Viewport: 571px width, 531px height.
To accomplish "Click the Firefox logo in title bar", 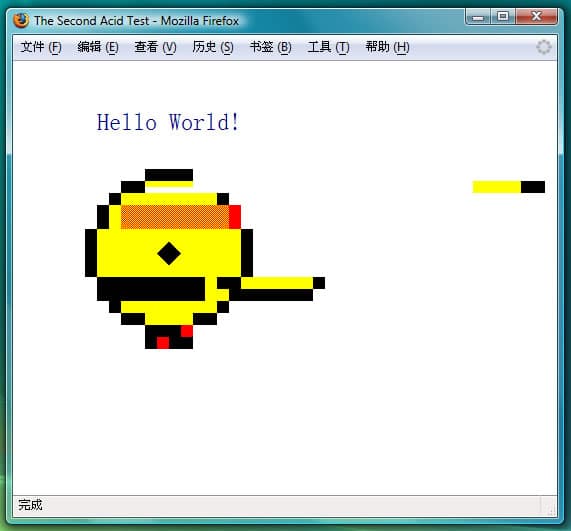I will pyautogui.click(x=21, y=20).
